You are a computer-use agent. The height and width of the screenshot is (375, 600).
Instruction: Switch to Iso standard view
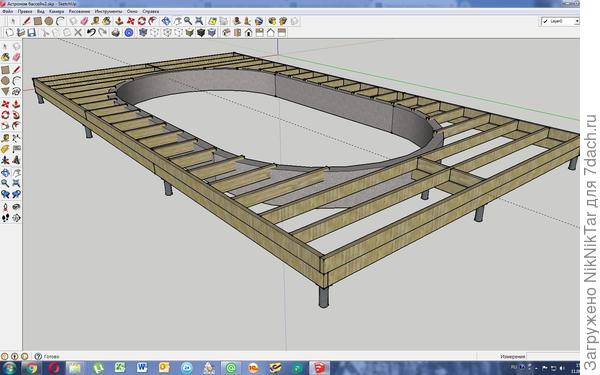click(x=227, y=33)
